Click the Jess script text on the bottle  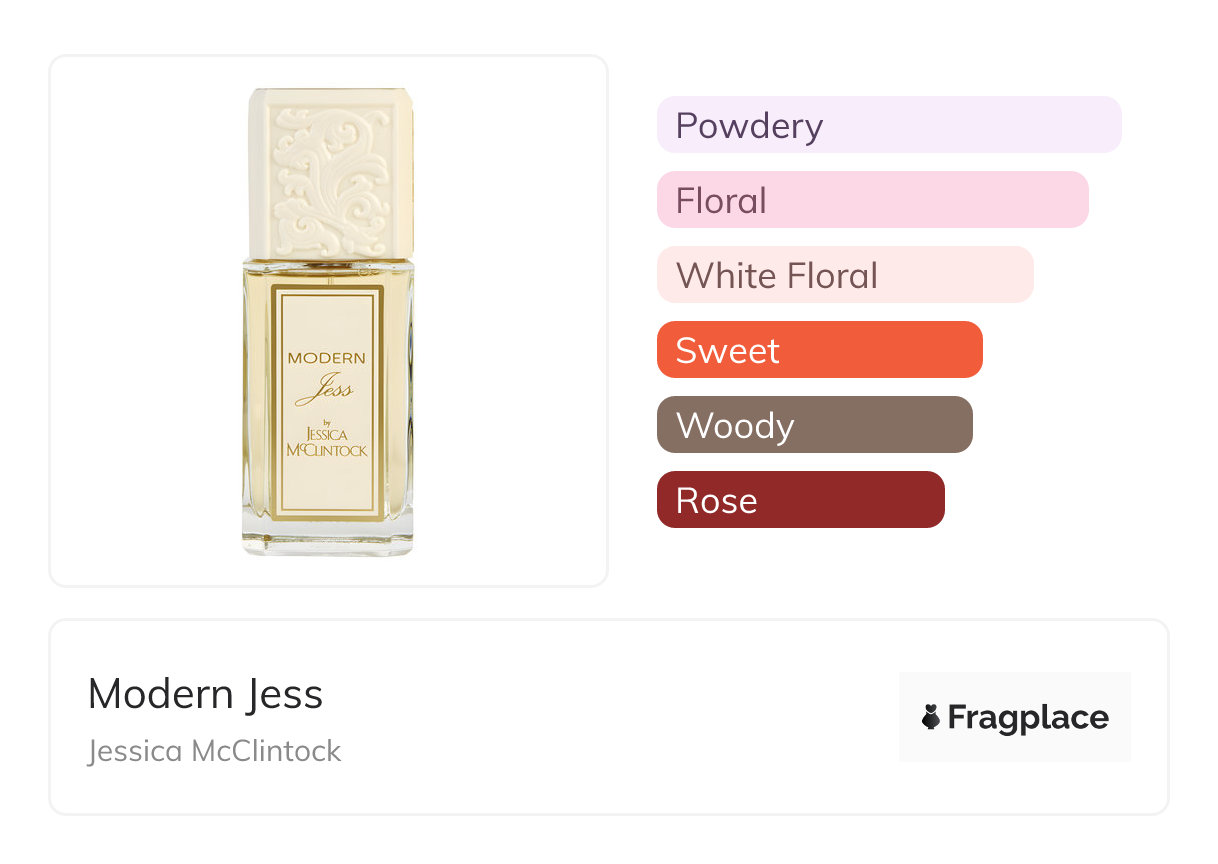pos(324,388)
